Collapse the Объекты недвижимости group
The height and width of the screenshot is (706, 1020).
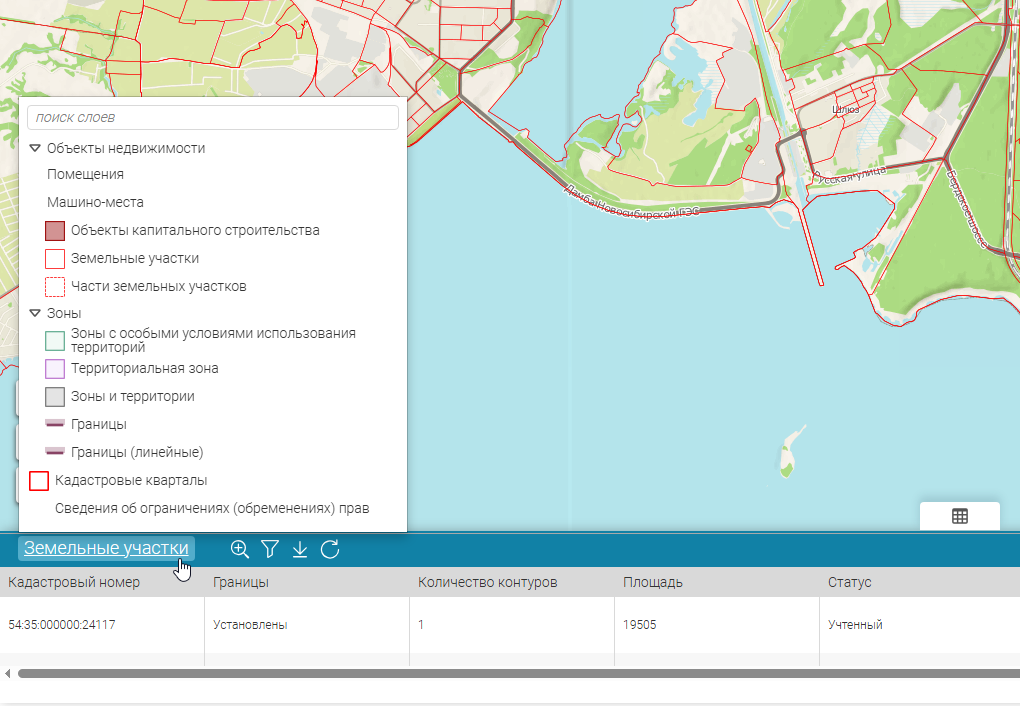click(x=35, y=148)
